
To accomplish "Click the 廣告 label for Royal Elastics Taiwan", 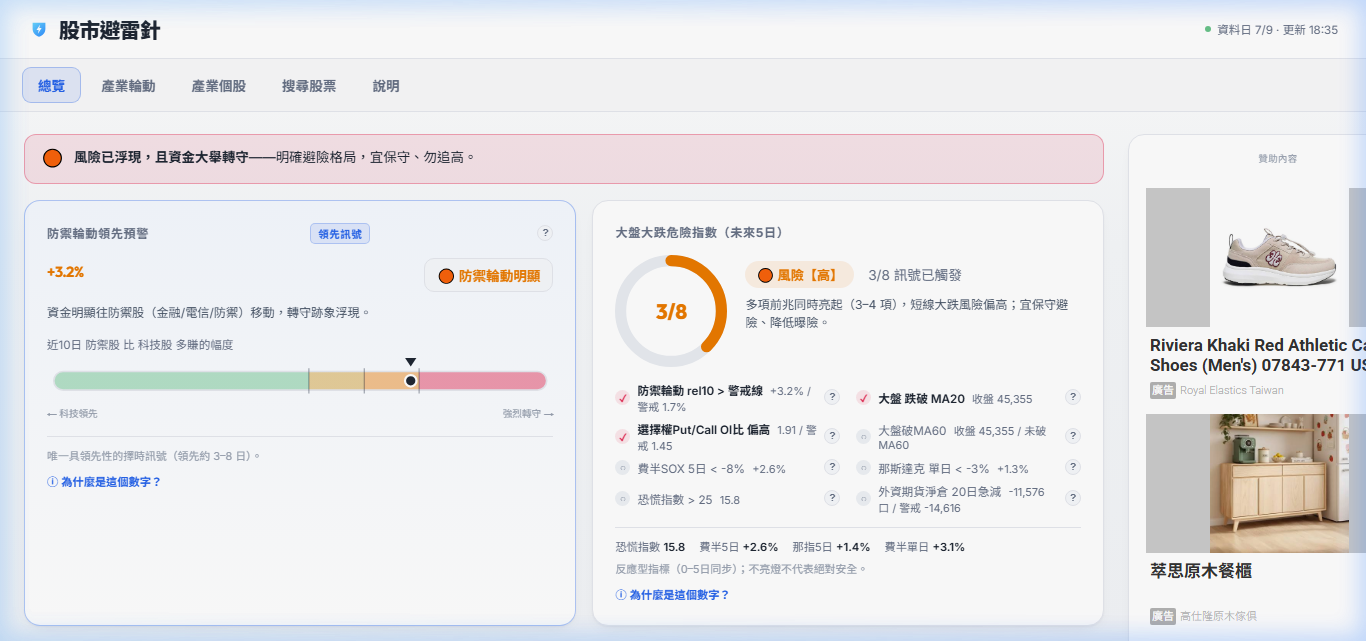I will click(1162, 390).
